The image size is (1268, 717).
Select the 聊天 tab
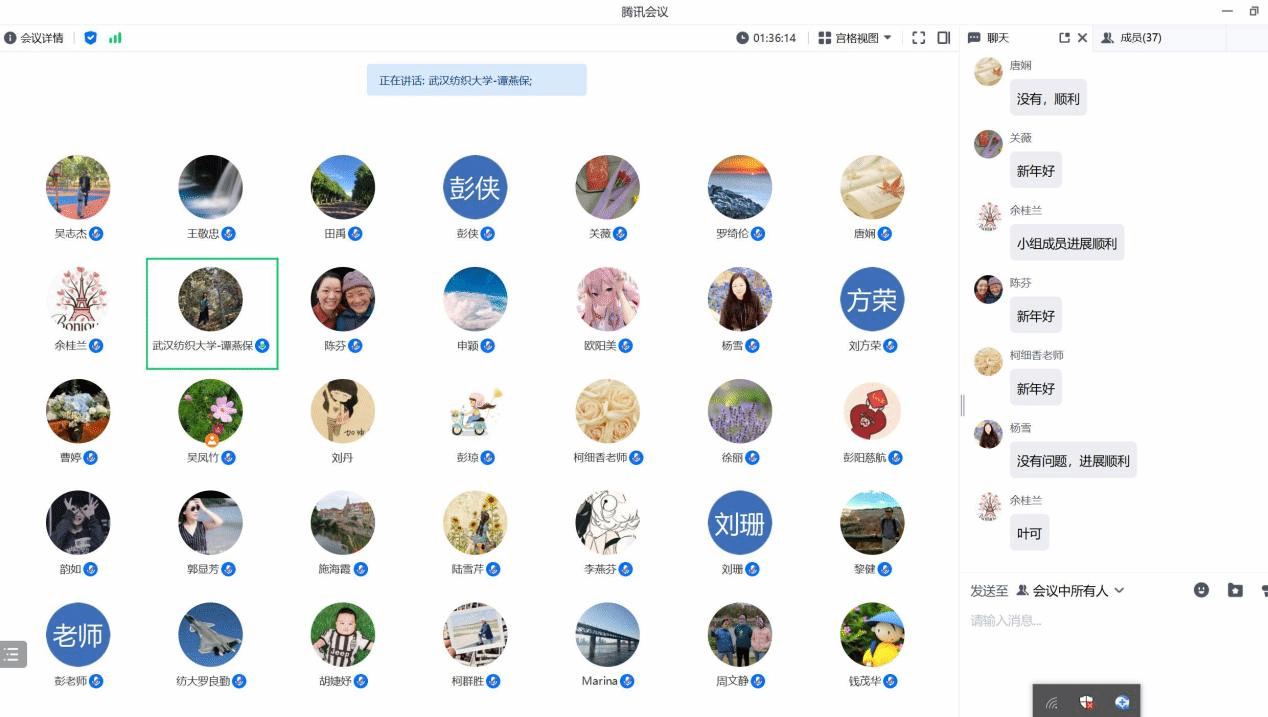click(x=989, y=38)
